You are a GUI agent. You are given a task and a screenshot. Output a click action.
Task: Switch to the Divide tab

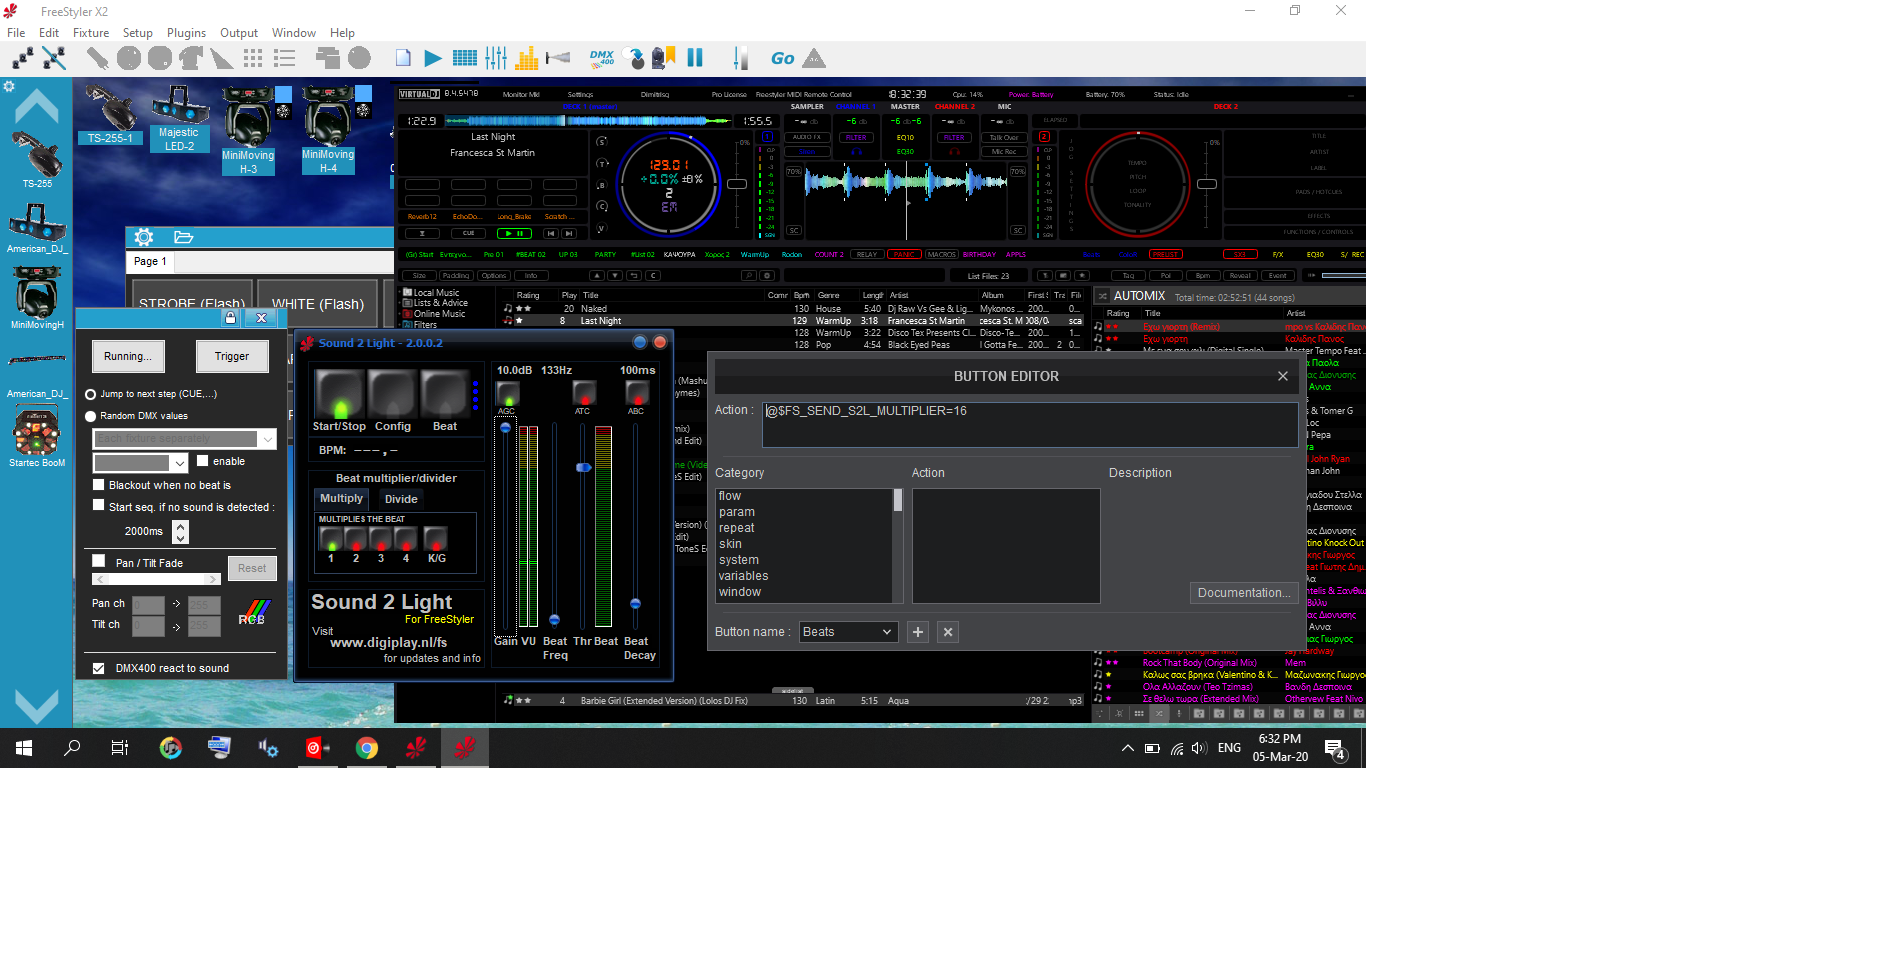click(x=401, y=499)
